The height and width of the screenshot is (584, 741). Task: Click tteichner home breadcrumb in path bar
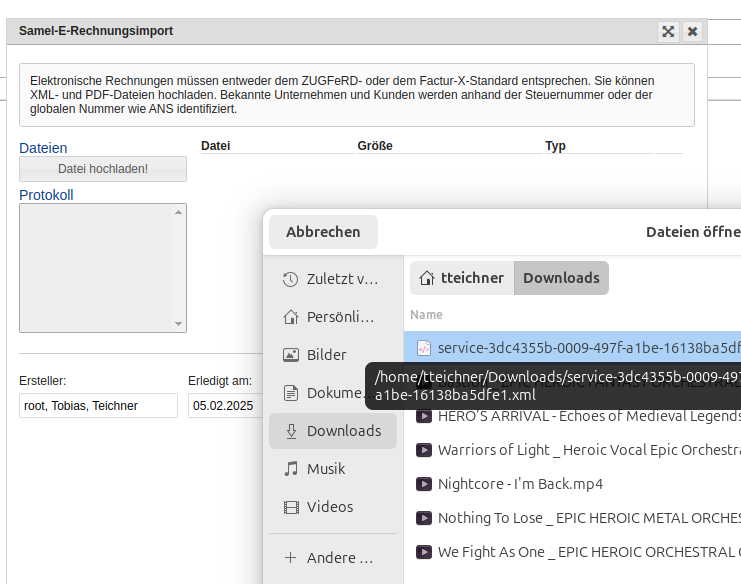pyautogui.click(x=461, y=278)
